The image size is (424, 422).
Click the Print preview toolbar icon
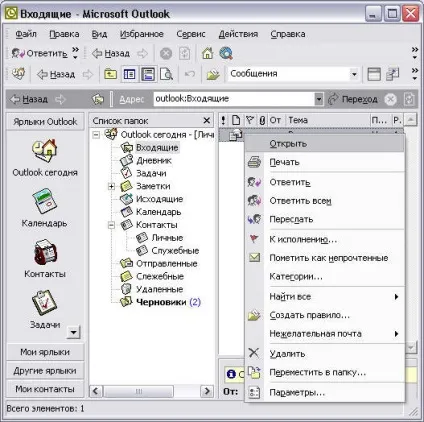click(x=166, y=74)
